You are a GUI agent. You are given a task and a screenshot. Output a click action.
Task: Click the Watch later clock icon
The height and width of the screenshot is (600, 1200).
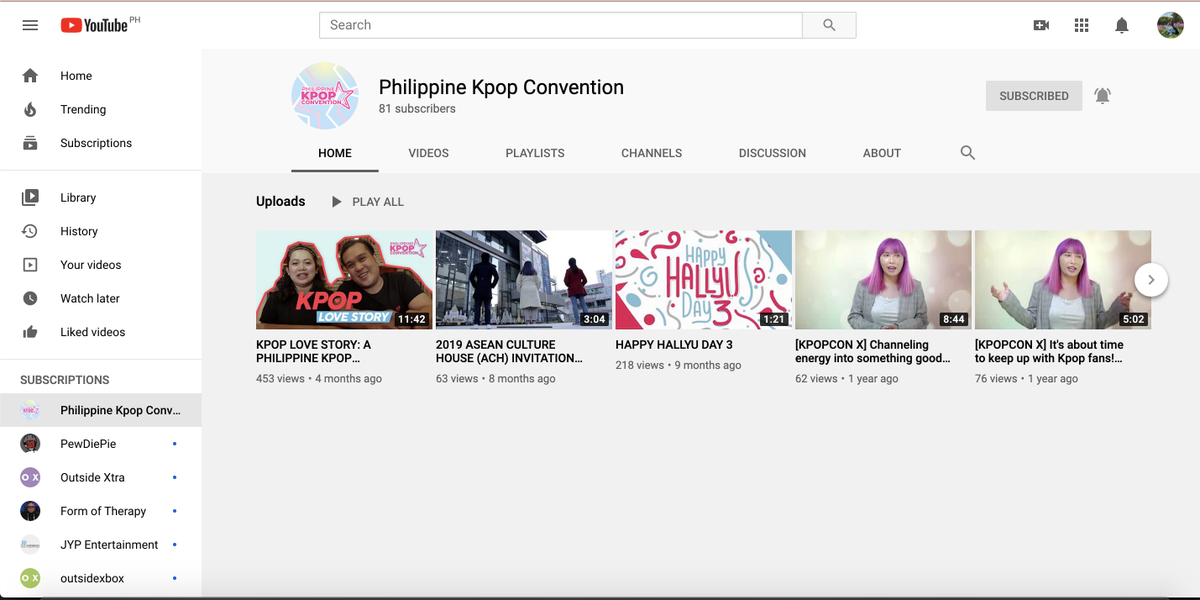pos(30,298)
